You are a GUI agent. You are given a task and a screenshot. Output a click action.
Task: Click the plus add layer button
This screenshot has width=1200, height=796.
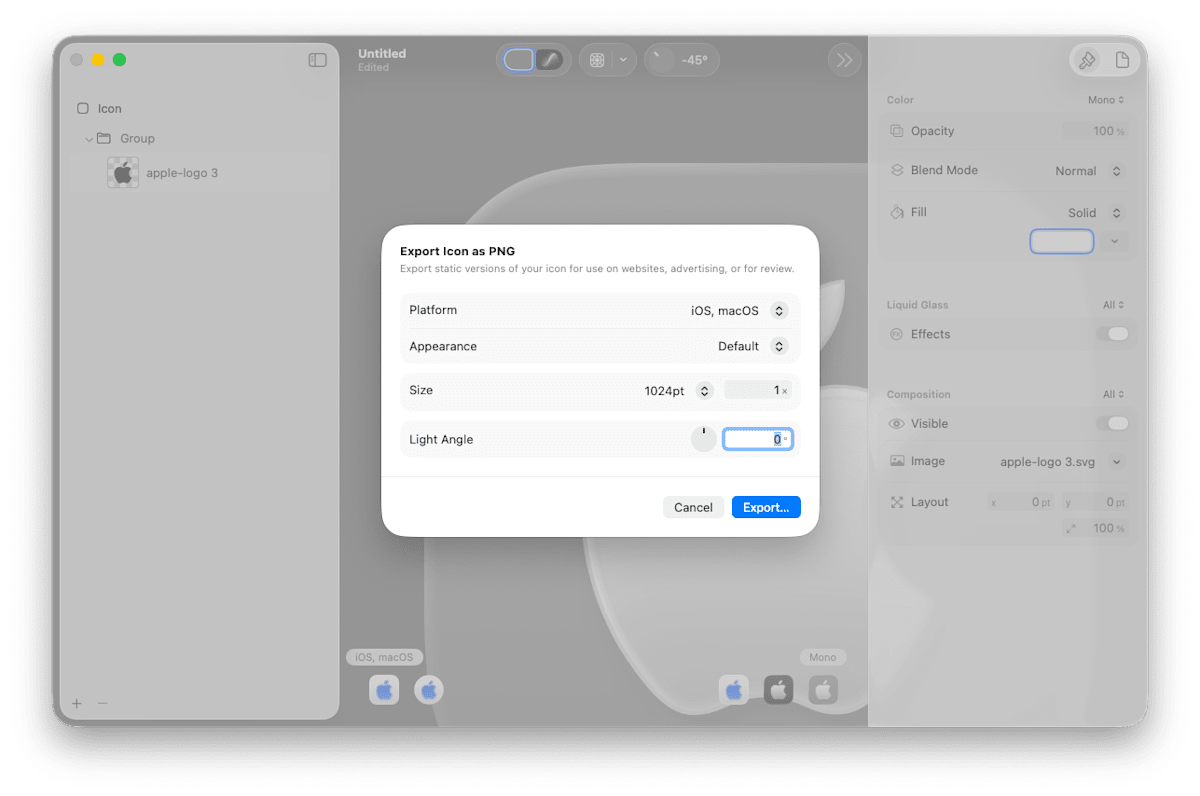click(77, 703)
